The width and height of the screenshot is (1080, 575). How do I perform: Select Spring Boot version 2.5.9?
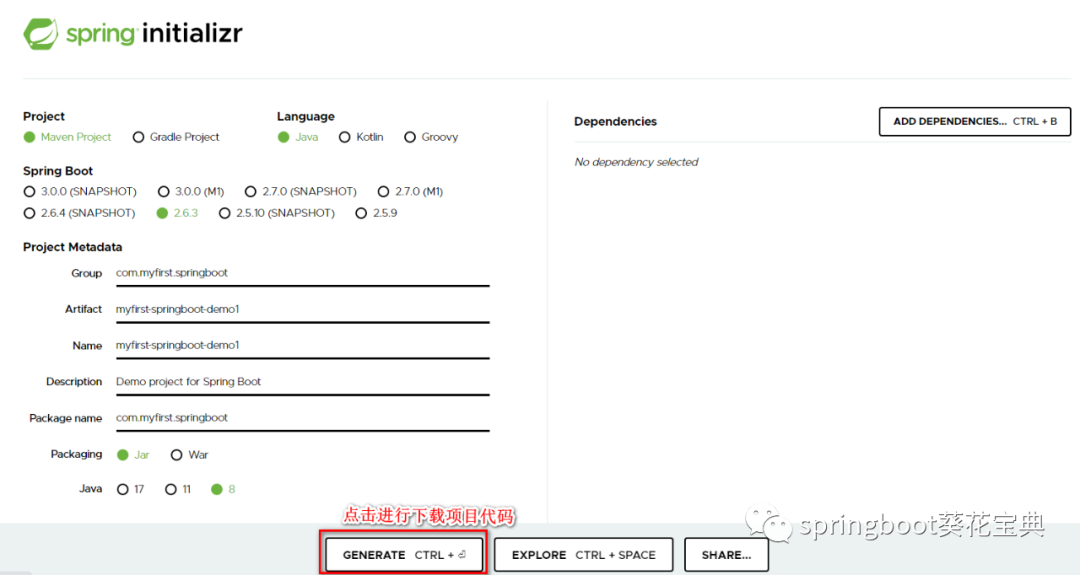[376, 213]
